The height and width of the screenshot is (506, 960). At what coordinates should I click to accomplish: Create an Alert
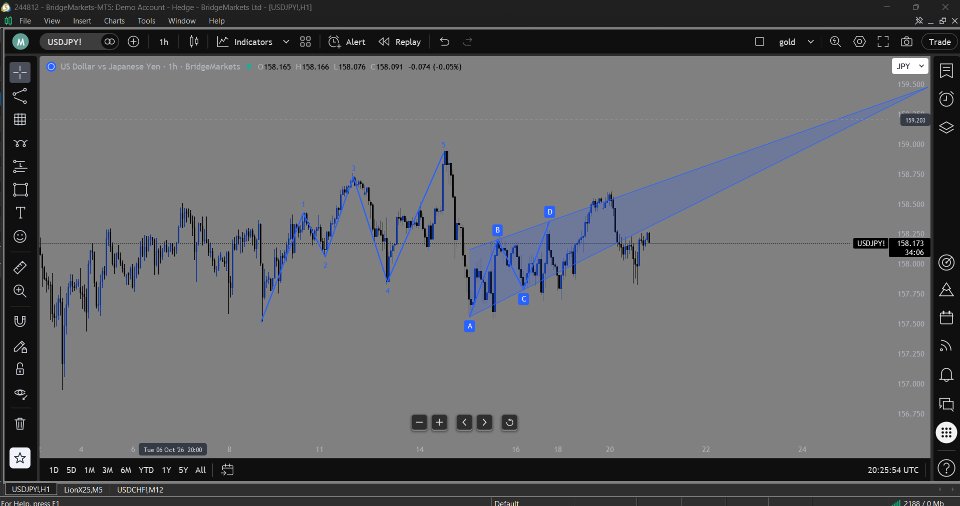(347, 42)
